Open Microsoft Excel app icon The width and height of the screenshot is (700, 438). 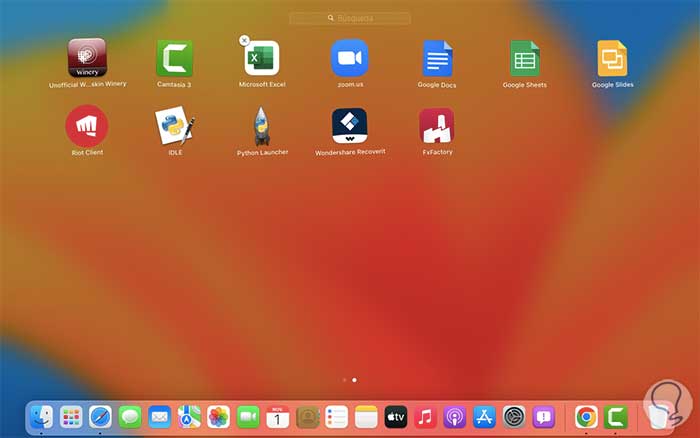coord(262,58)
